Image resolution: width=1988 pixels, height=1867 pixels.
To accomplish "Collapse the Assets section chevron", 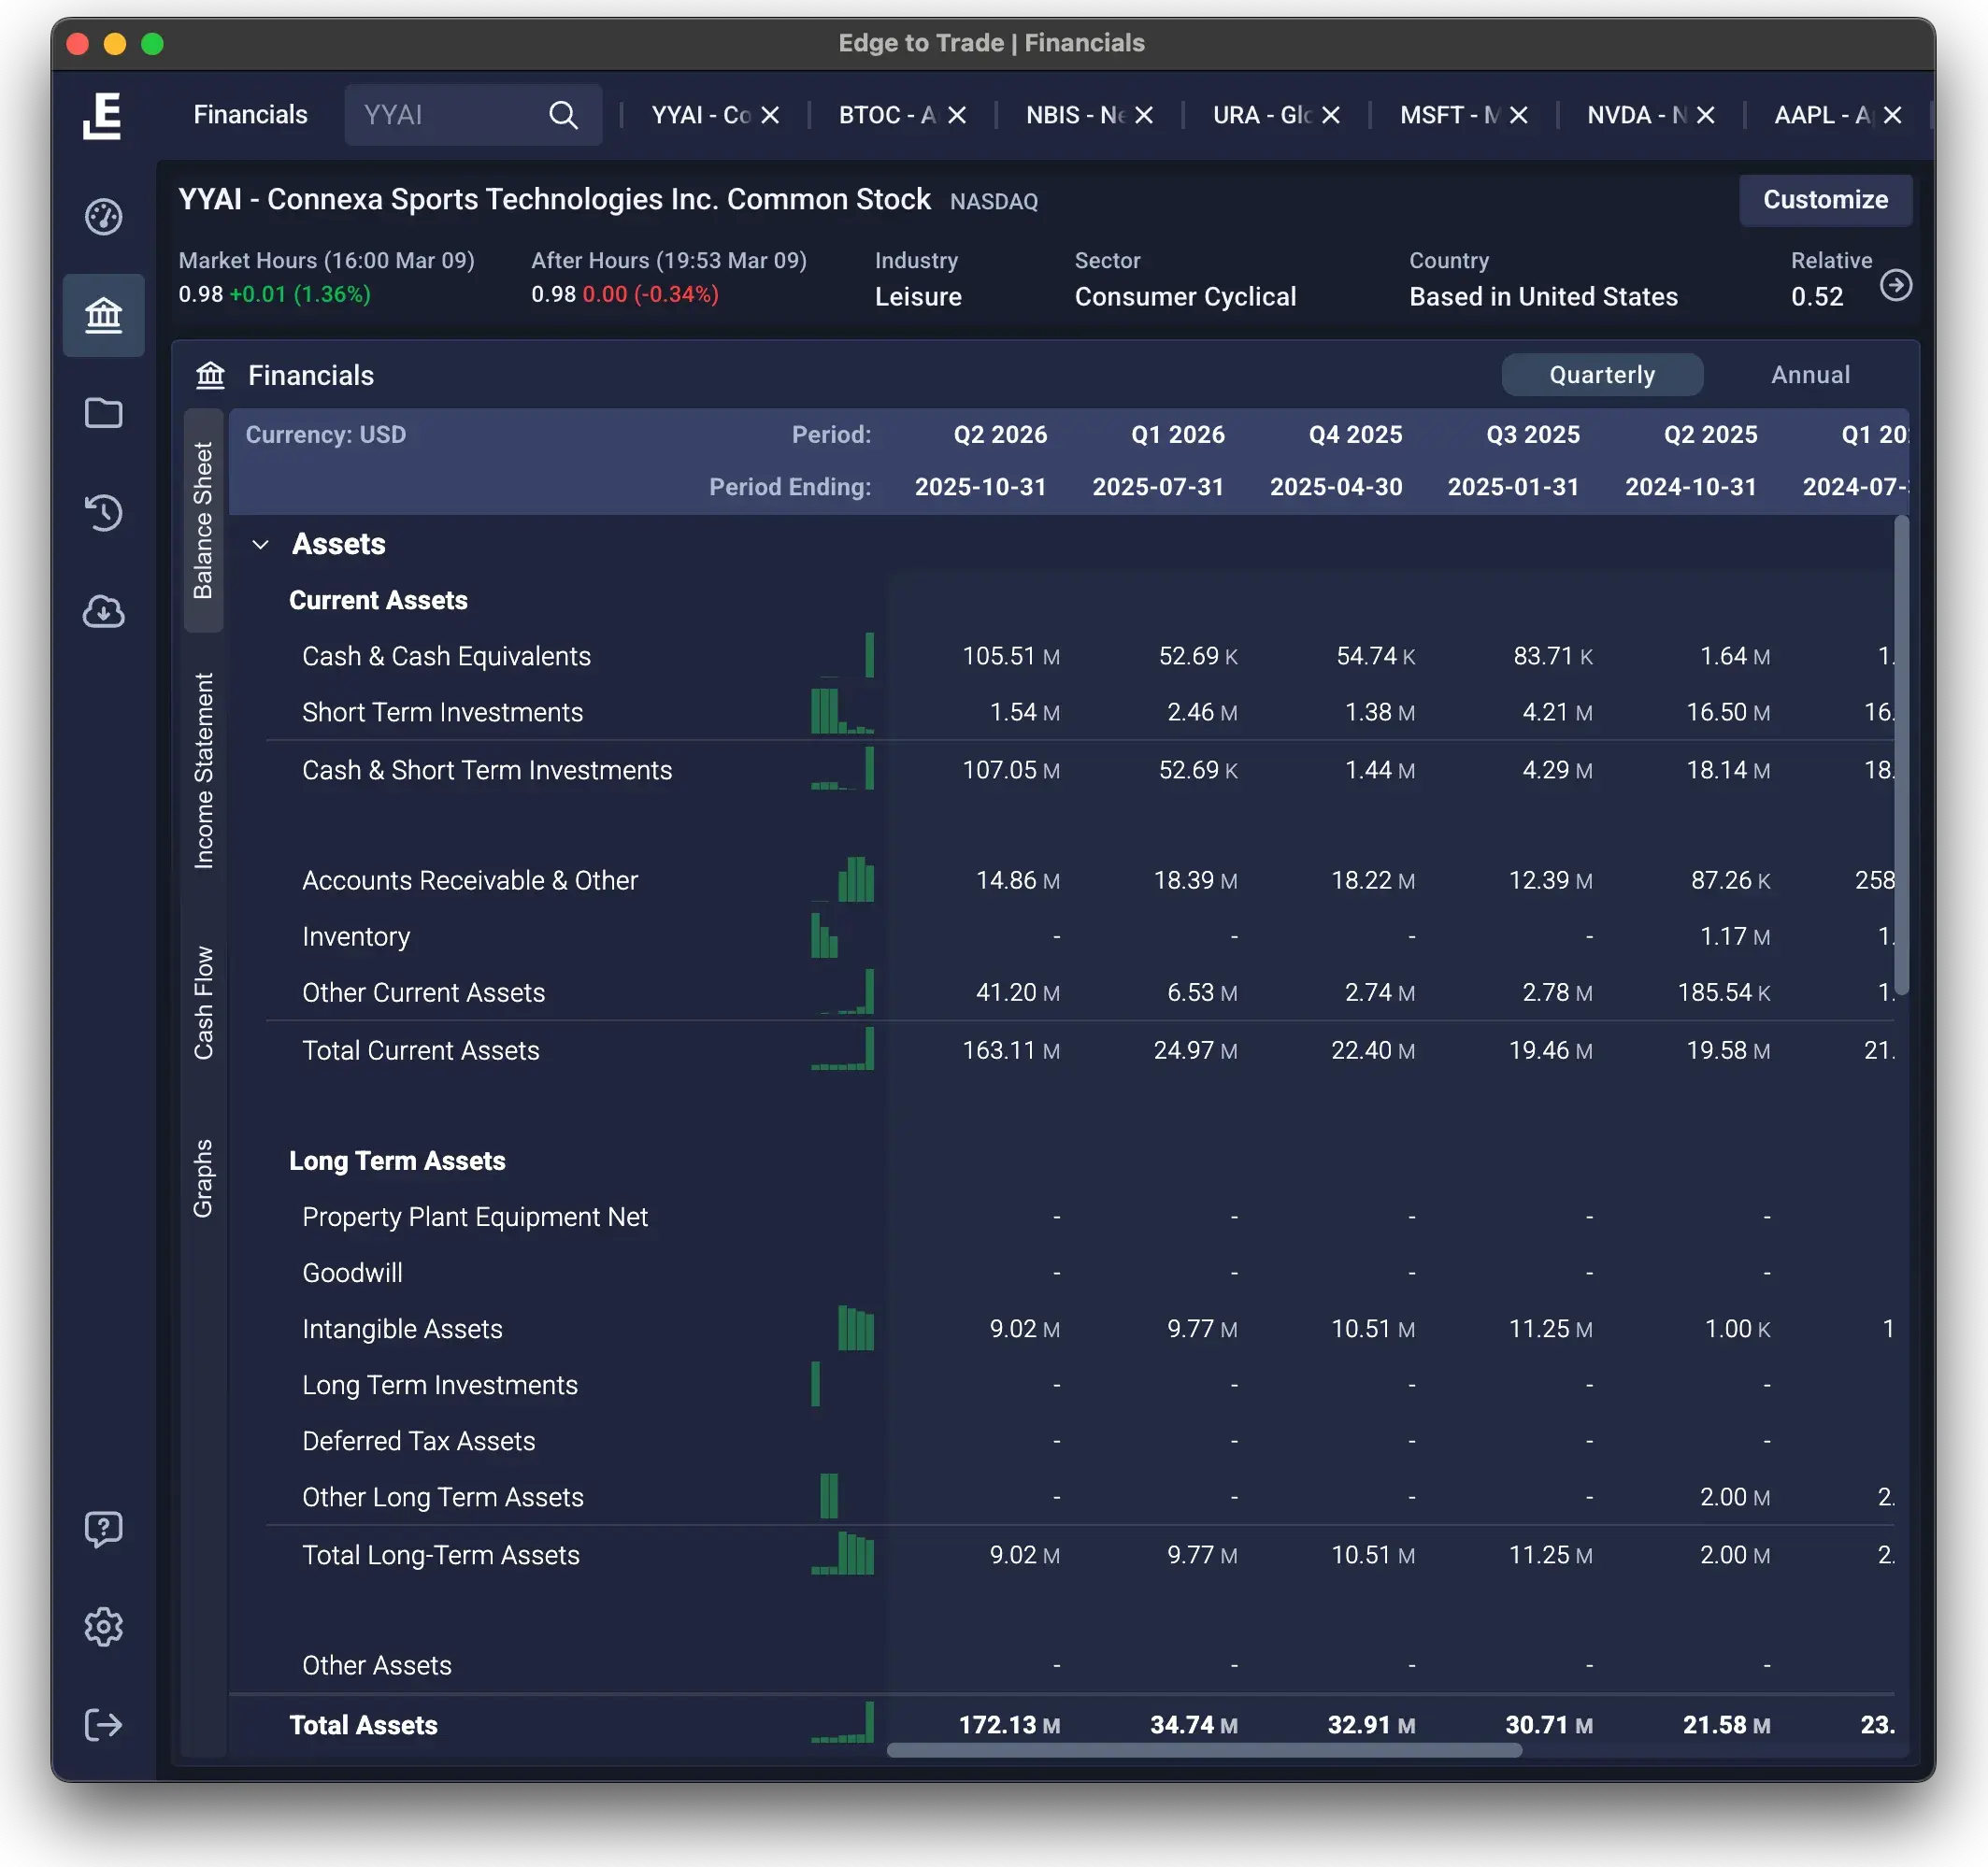I will pos(262,543).
